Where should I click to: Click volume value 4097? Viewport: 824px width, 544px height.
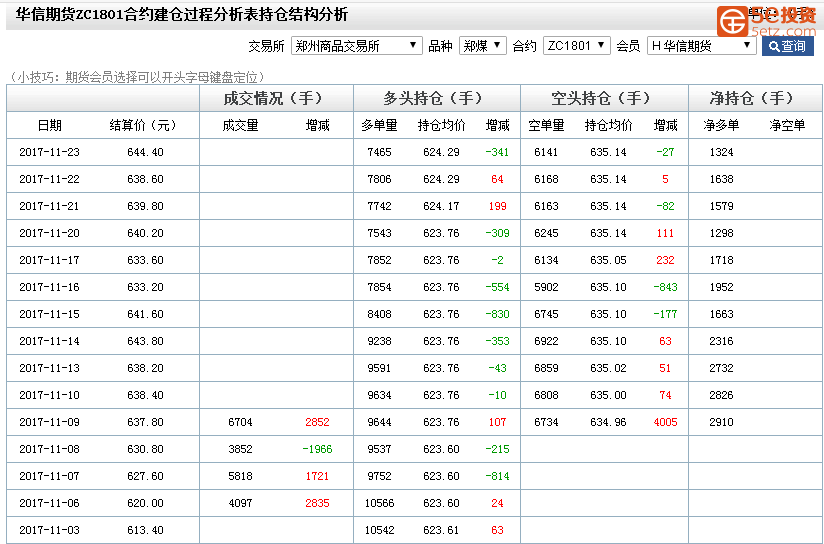tap(240, 503)
